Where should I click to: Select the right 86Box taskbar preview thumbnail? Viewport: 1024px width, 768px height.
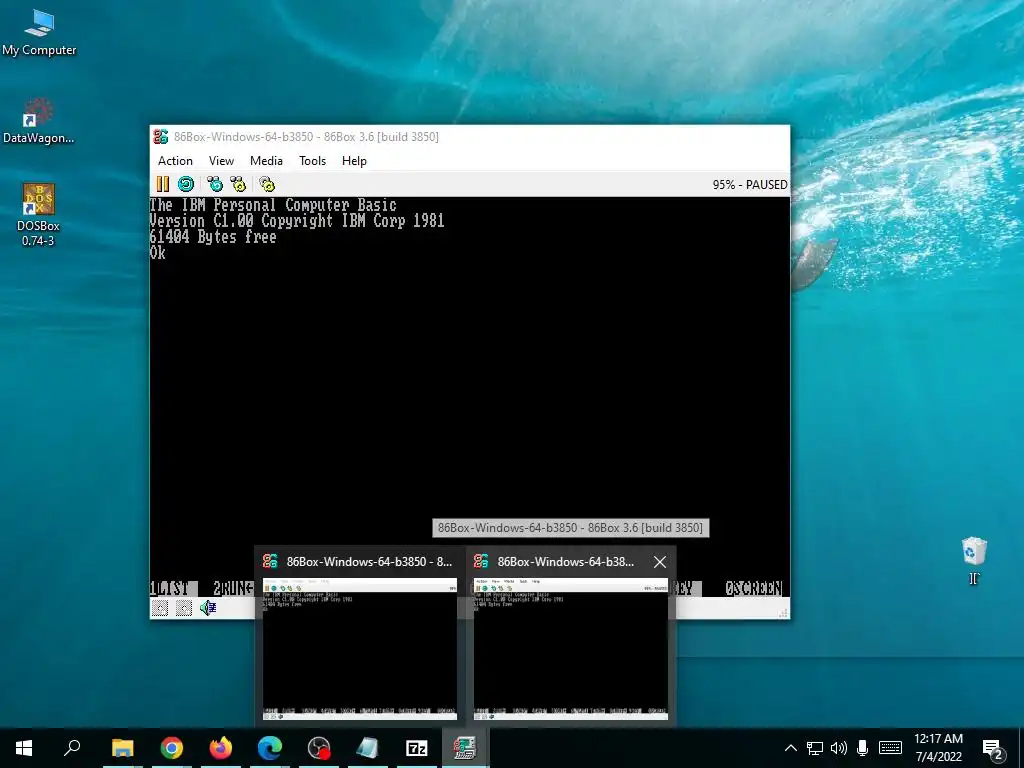coord(571,649)
